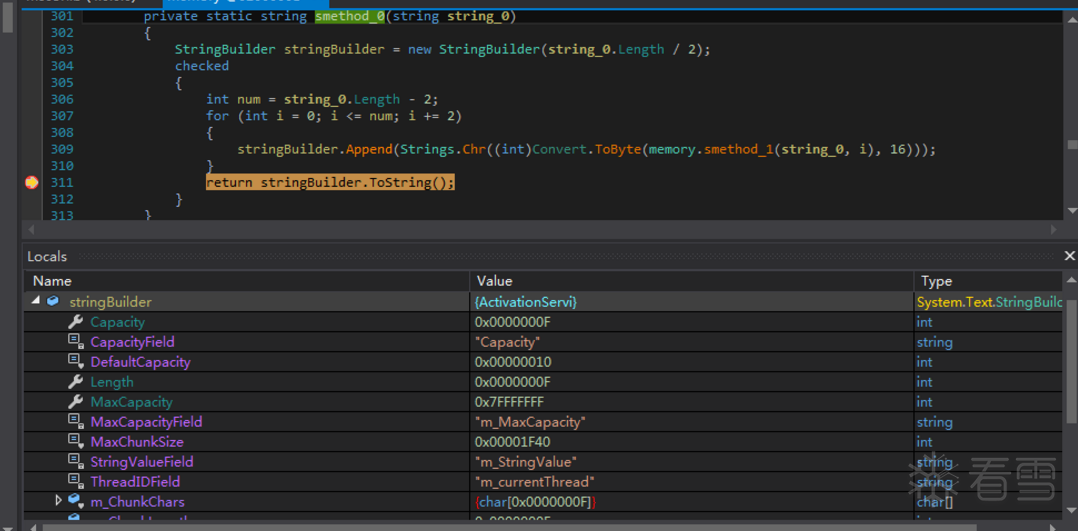The image size is (1078, 532).
Task: Click the wrench icon beside Capacity
Action: click(x=75, y=322)
